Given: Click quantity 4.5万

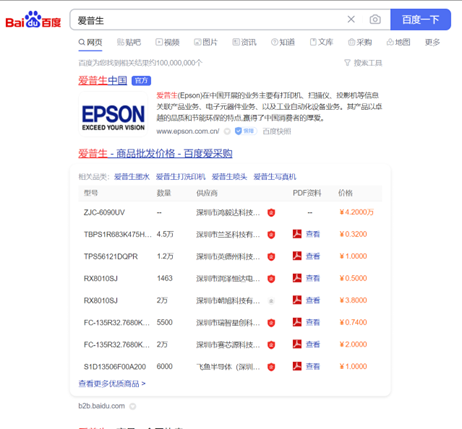Looking at the screenshot, I should [165, 234].
